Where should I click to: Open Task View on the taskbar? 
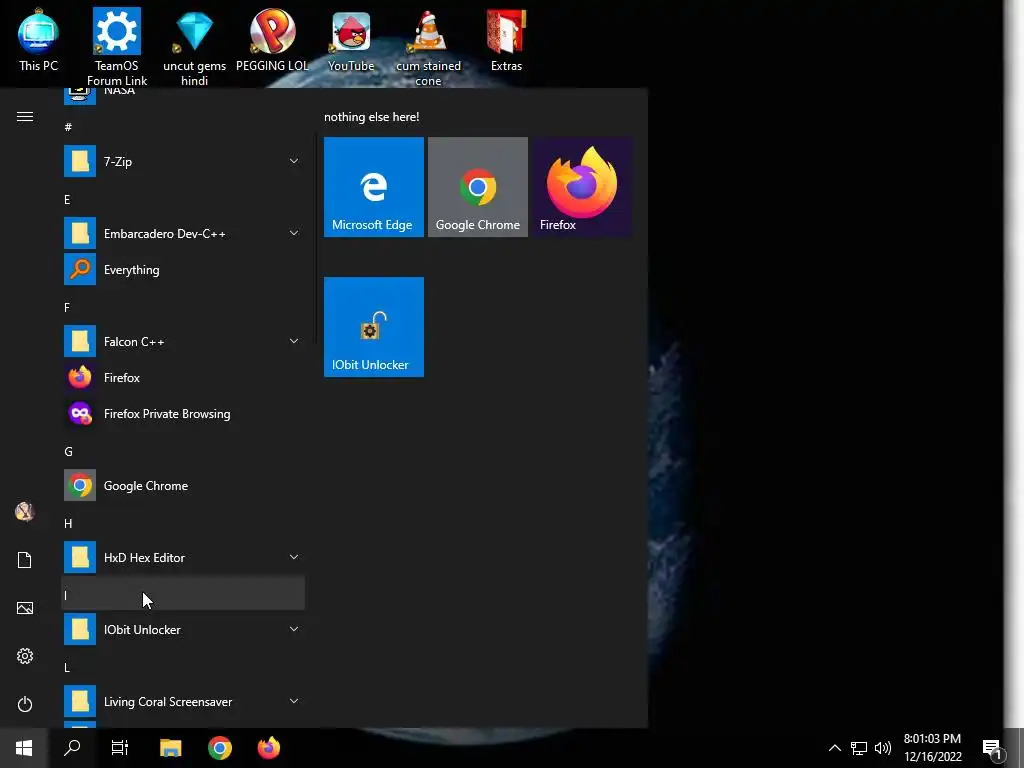pos(120,748)
